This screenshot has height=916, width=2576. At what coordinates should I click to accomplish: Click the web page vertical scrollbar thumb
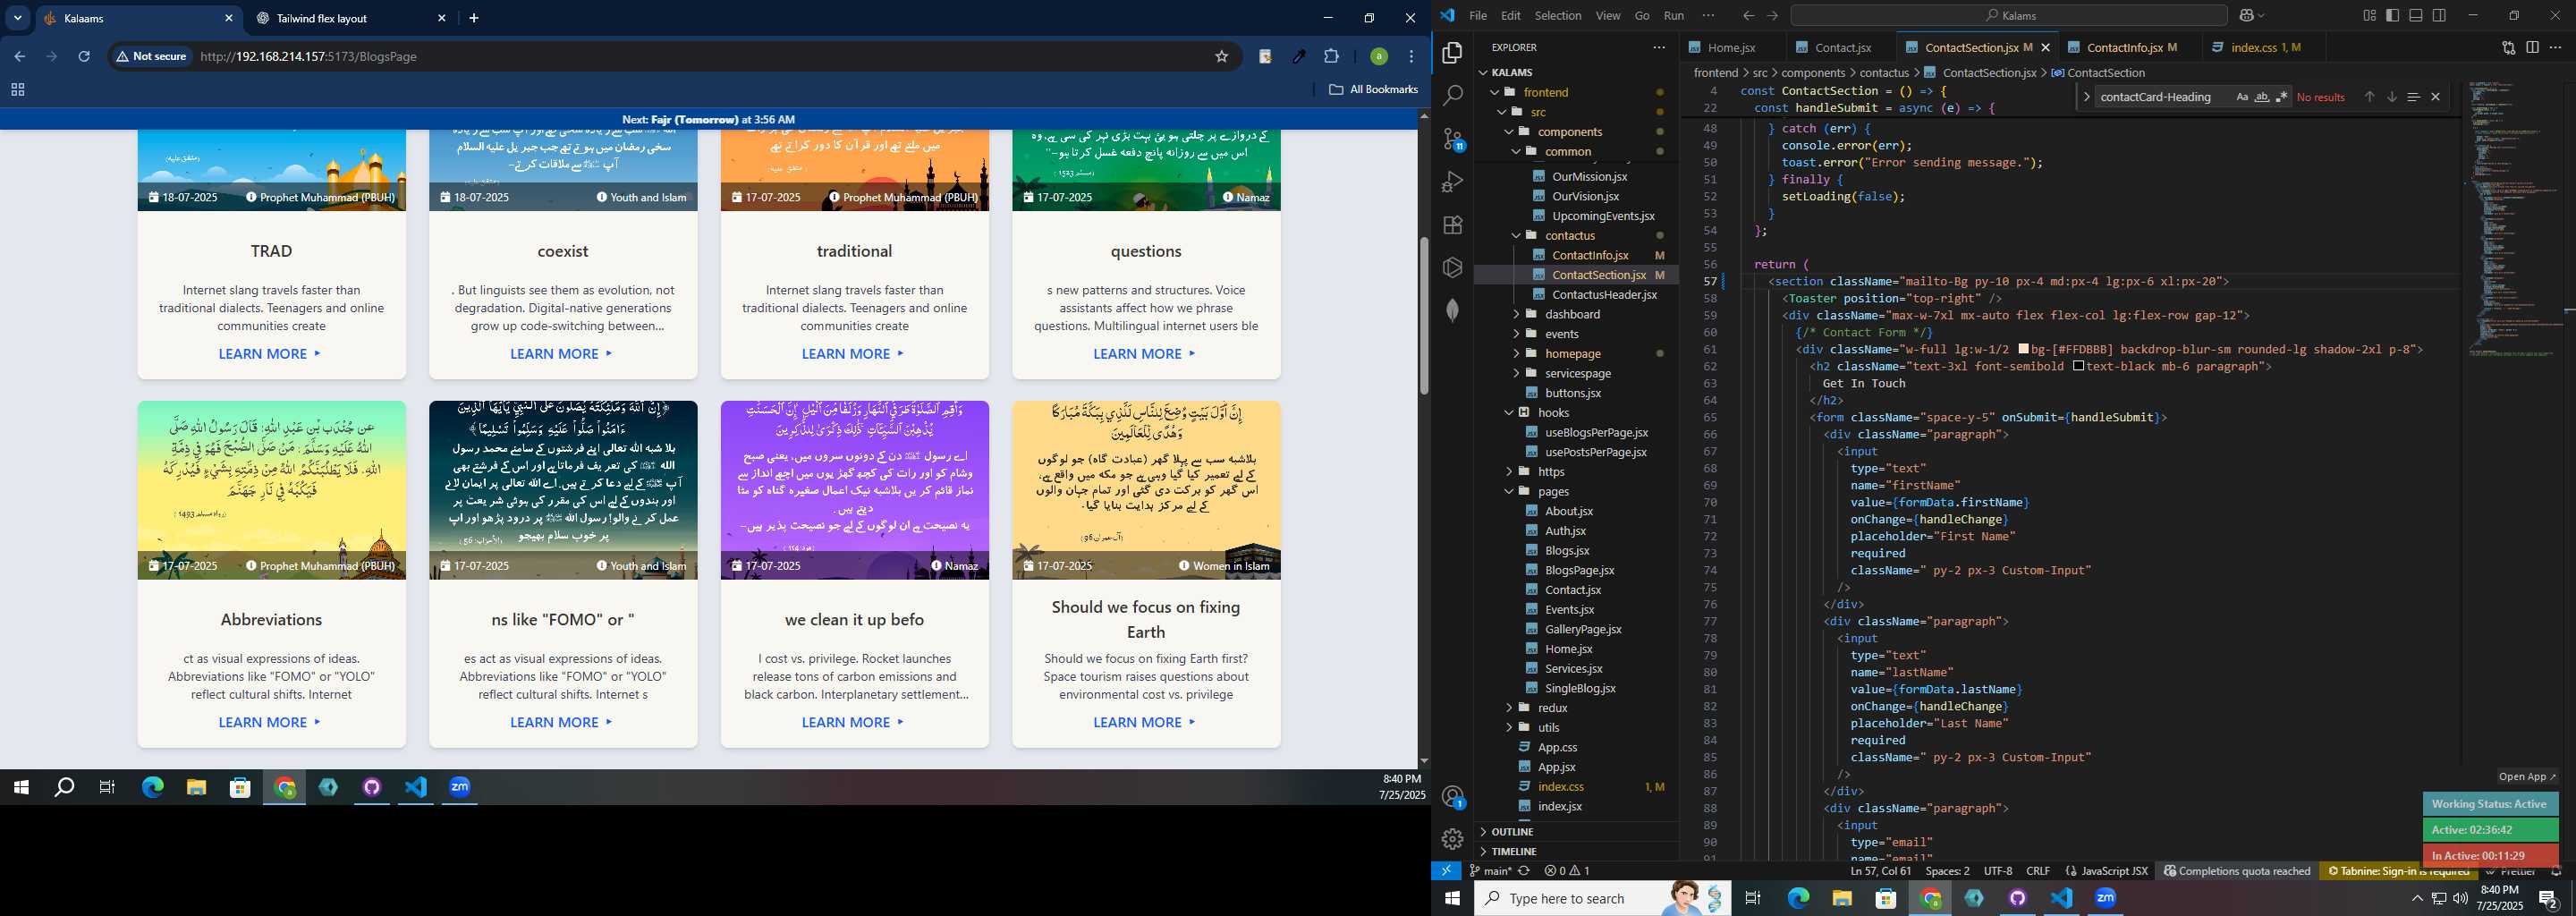[x=1423, y=316]
